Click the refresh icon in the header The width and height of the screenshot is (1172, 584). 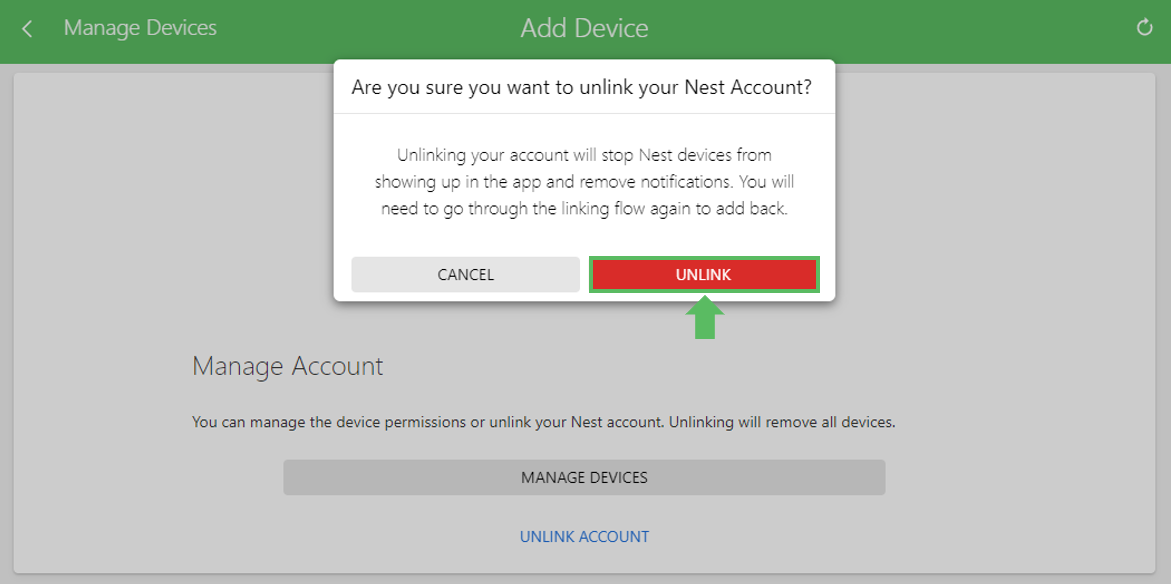point(1144,28)
